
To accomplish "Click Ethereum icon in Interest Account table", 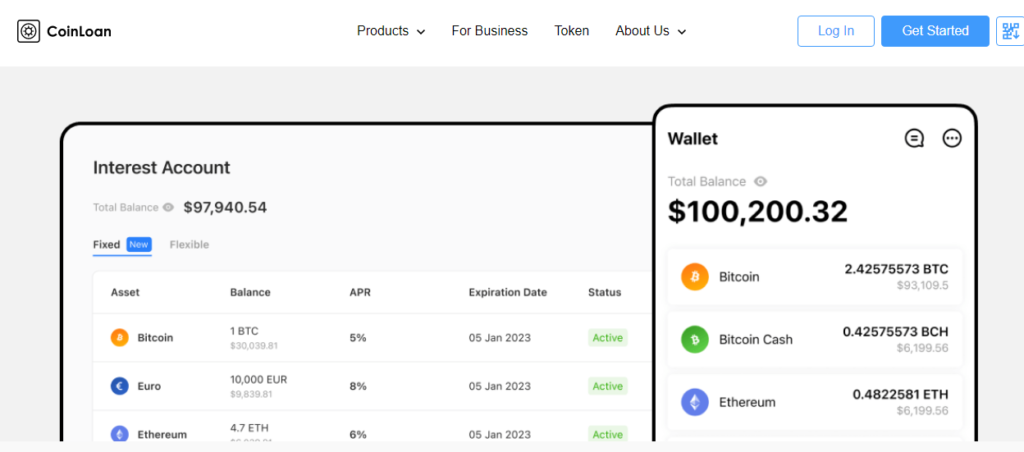I will 120,434.
